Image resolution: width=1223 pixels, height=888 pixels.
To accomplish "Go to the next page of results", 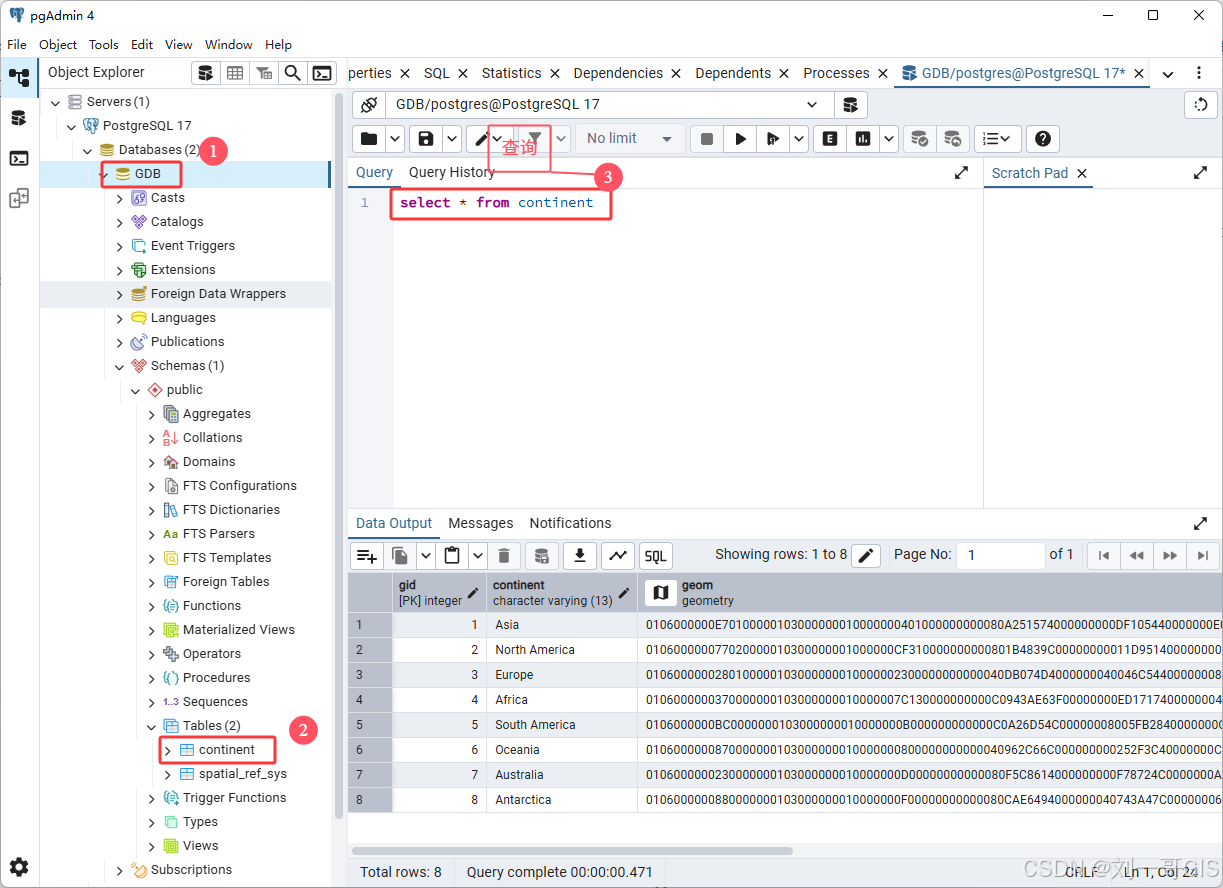I will (1170, 555).
